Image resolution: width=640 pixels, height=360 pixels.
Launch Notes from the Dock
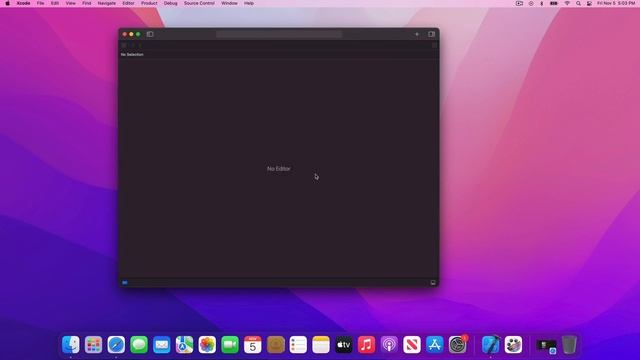coord(321,345)
